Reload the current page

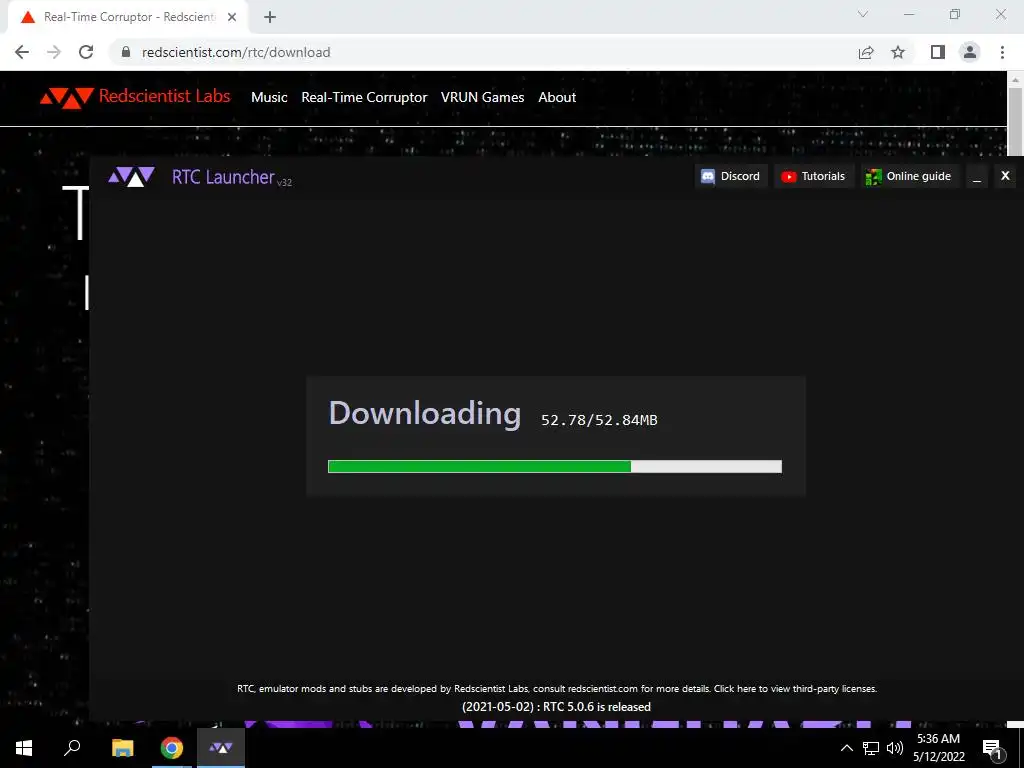click(x=86, y=52)
